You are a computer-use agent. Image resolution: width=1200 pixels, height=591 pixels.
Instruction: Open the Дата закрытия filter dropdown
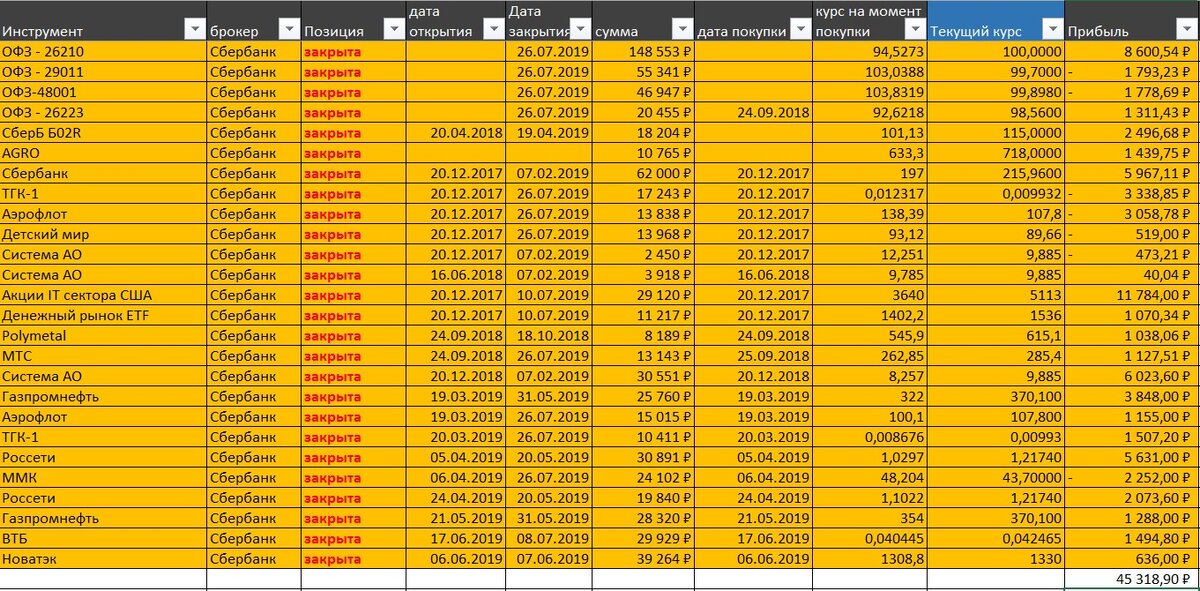(x=579, y=30)
